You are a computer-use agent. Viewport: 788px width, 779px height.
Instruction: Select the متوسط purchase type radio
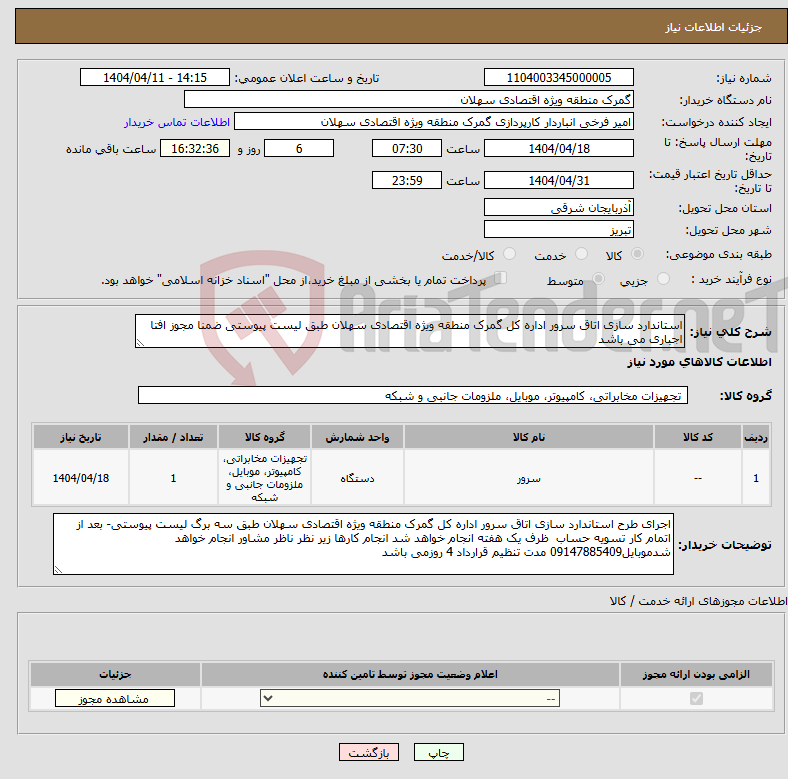coord(598,278)
